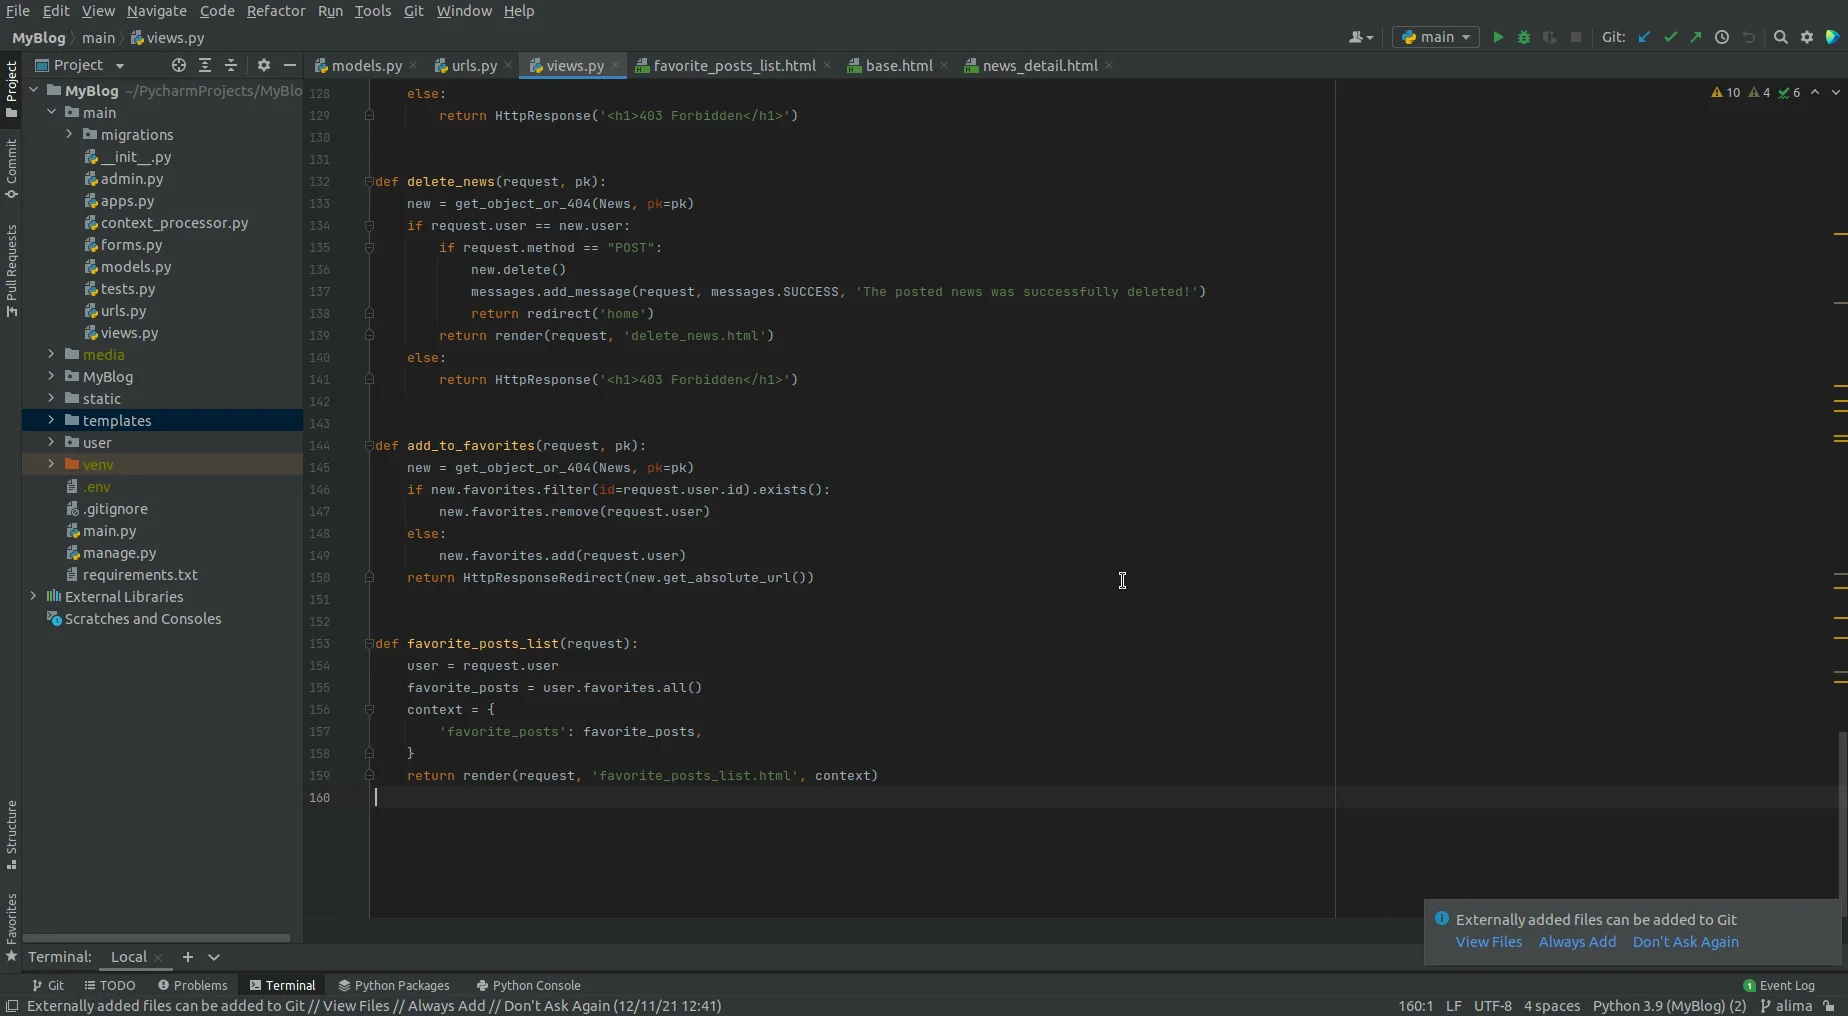Open the user account icon dropdown
Image resolution: width=1848 pixels, height=1016 pixels.
tap(1361, 37)
